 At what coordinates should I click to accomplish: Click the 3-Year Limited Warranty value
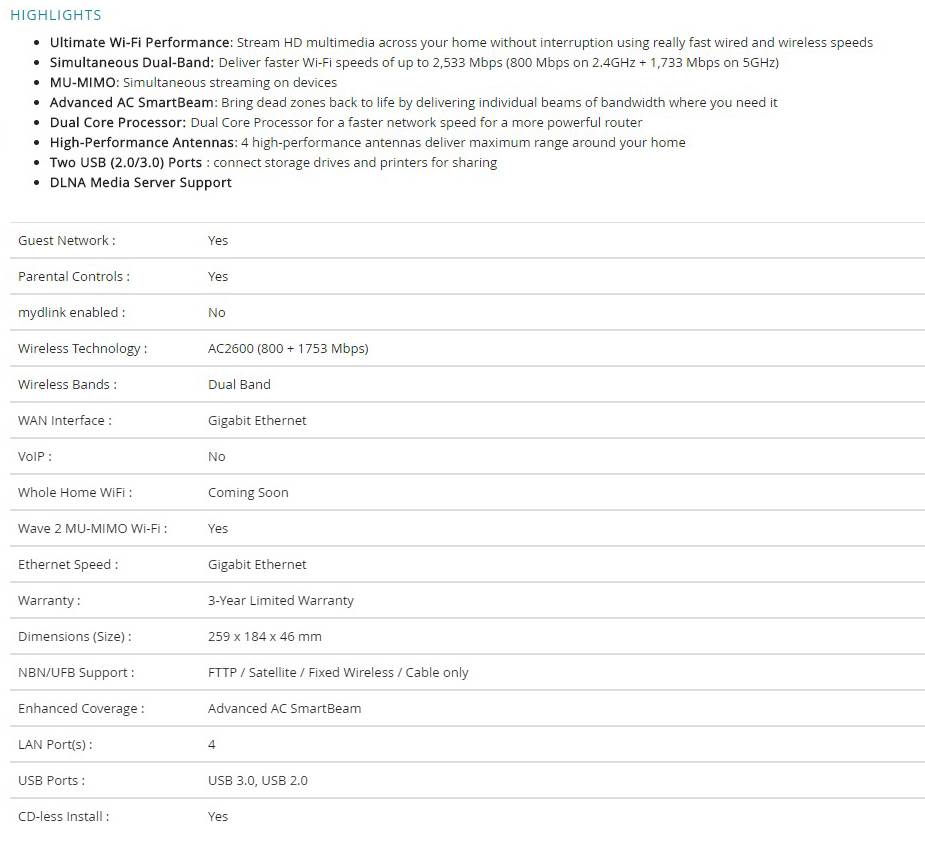pyautogui.click(x=281, y=600)
